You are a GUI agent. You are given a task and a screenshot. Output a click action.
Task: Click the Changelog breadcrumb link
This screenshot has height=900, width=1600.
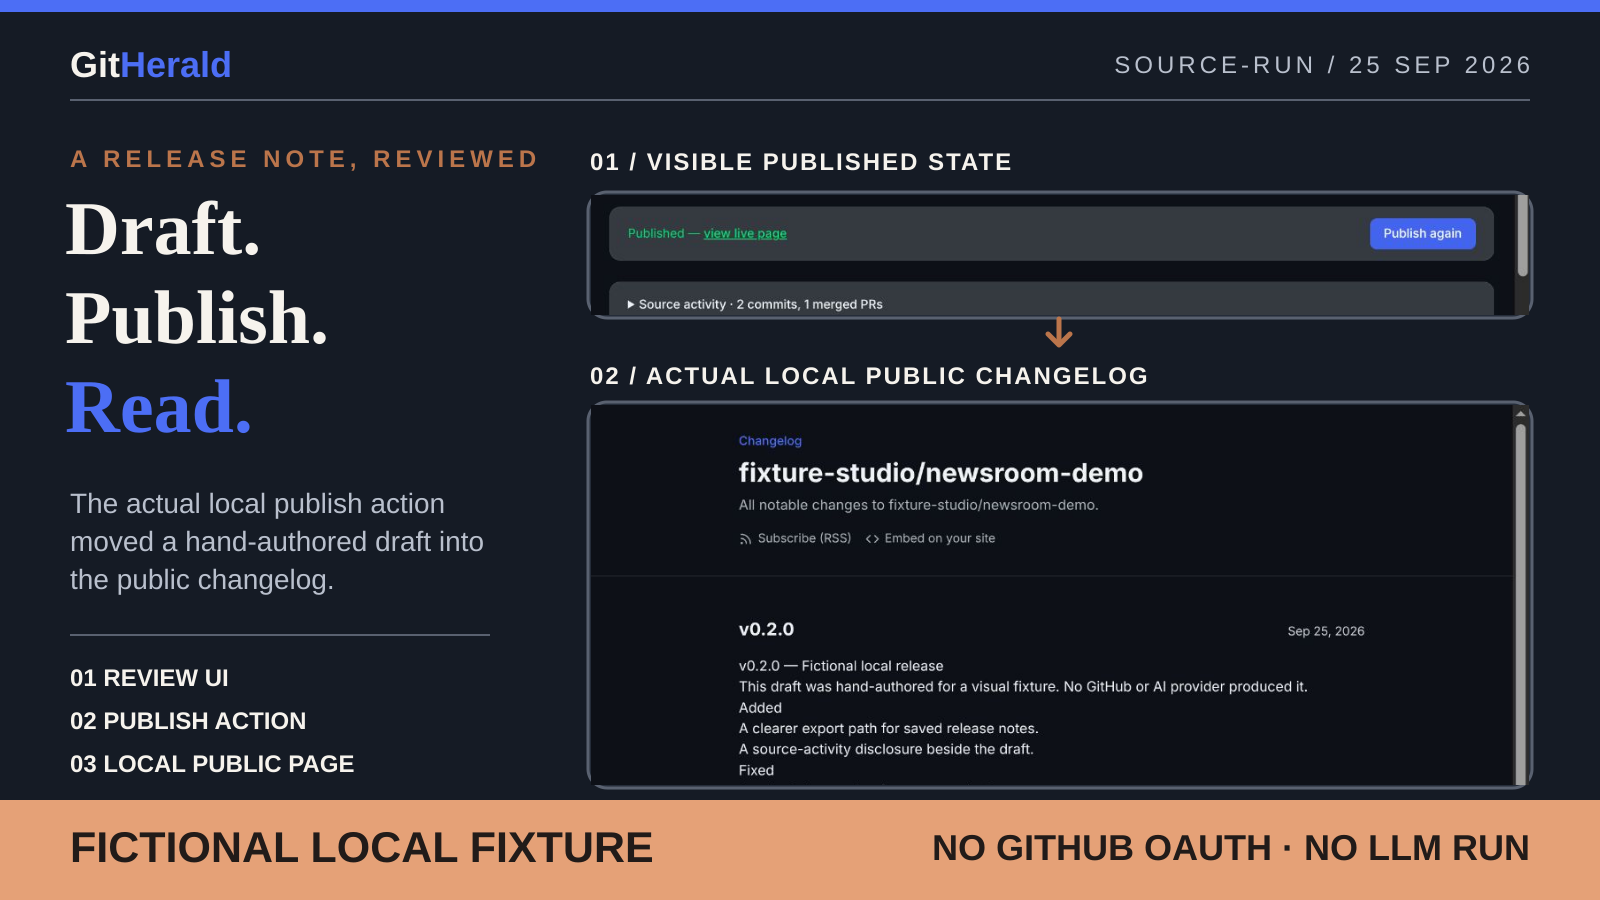coord(770,441)
